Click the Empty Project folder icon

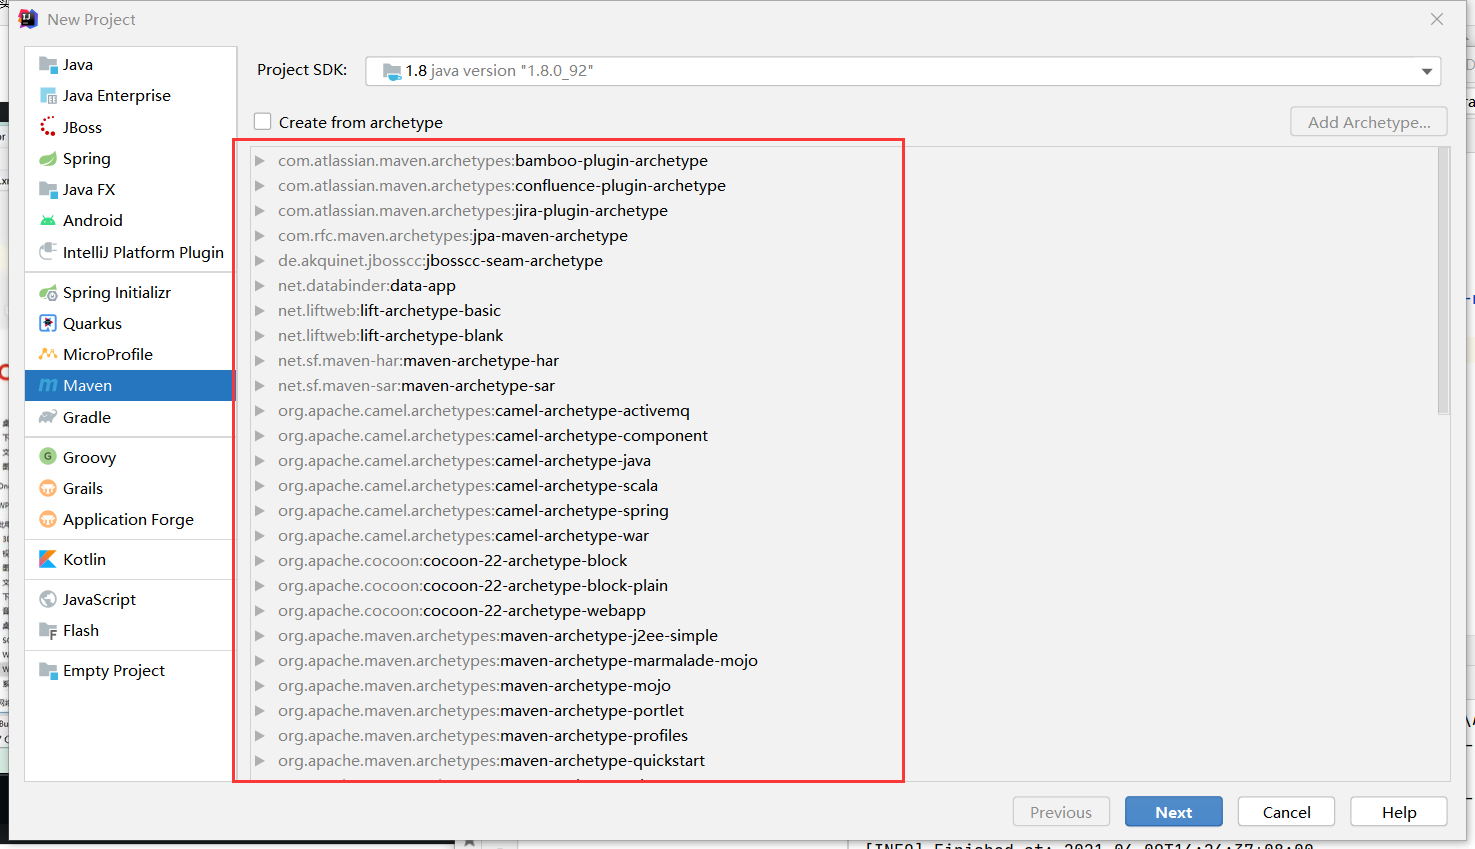[48, 670]
